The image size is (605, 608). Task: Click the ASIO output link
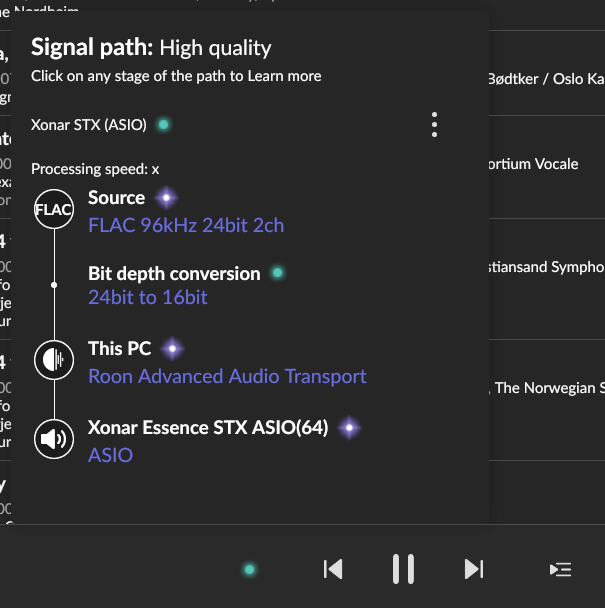point(110,455)
